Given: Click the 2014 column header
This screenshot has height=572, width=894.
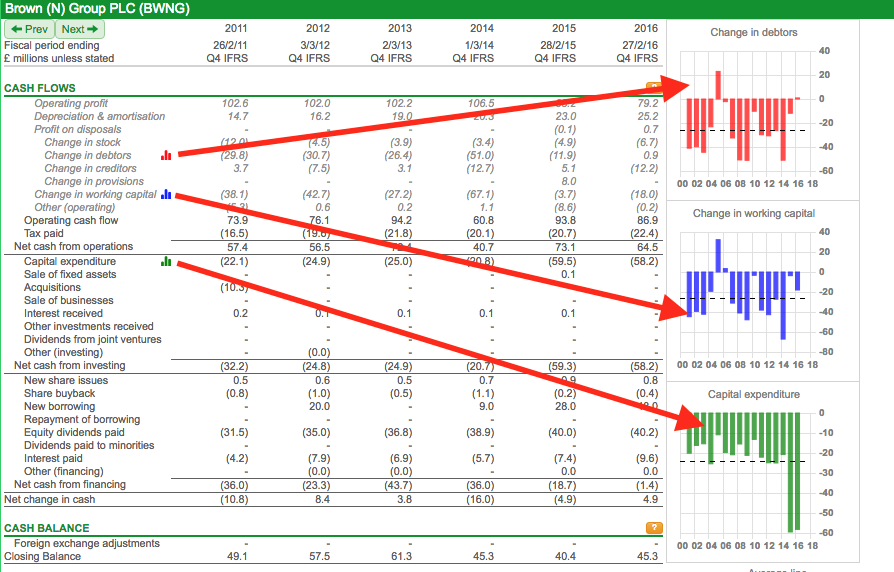Looking at the screenshot, I should 482,29.
